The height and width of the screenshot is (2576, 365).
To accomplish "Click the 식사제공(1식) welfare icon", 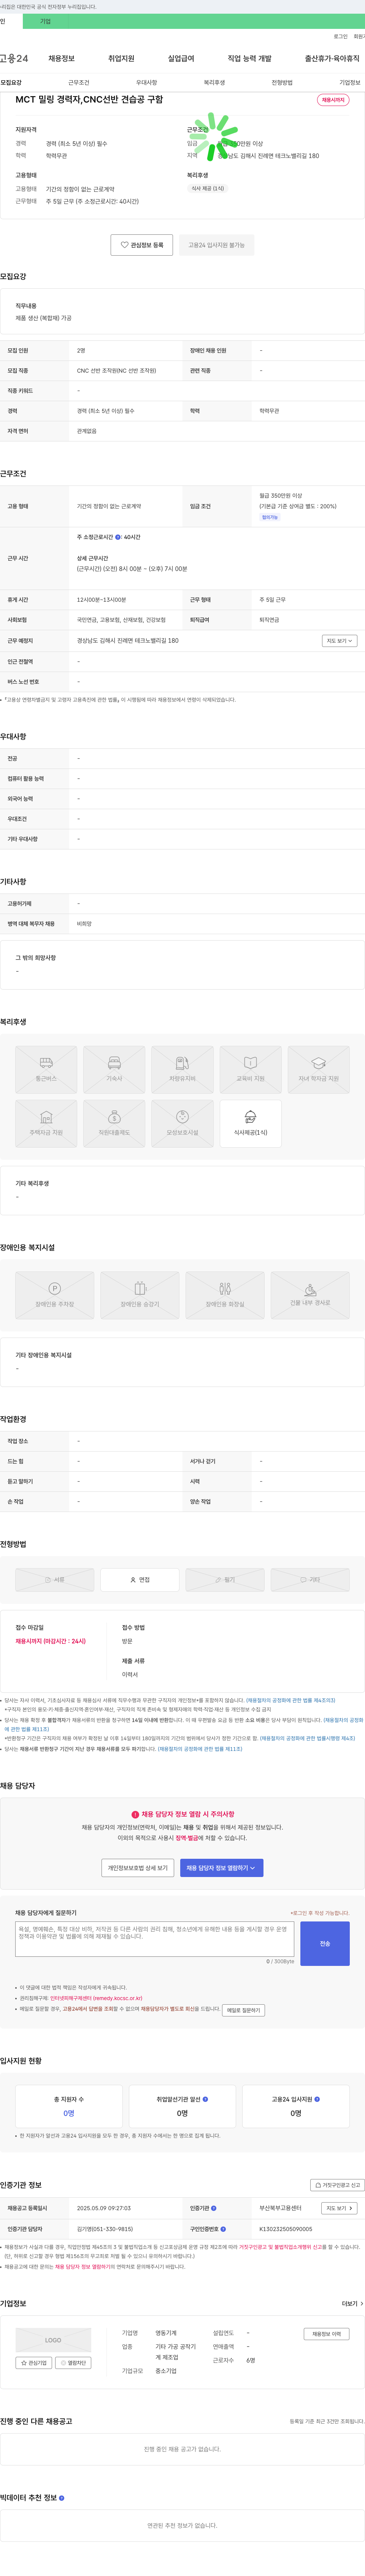I will click(x=250, y=1124).
